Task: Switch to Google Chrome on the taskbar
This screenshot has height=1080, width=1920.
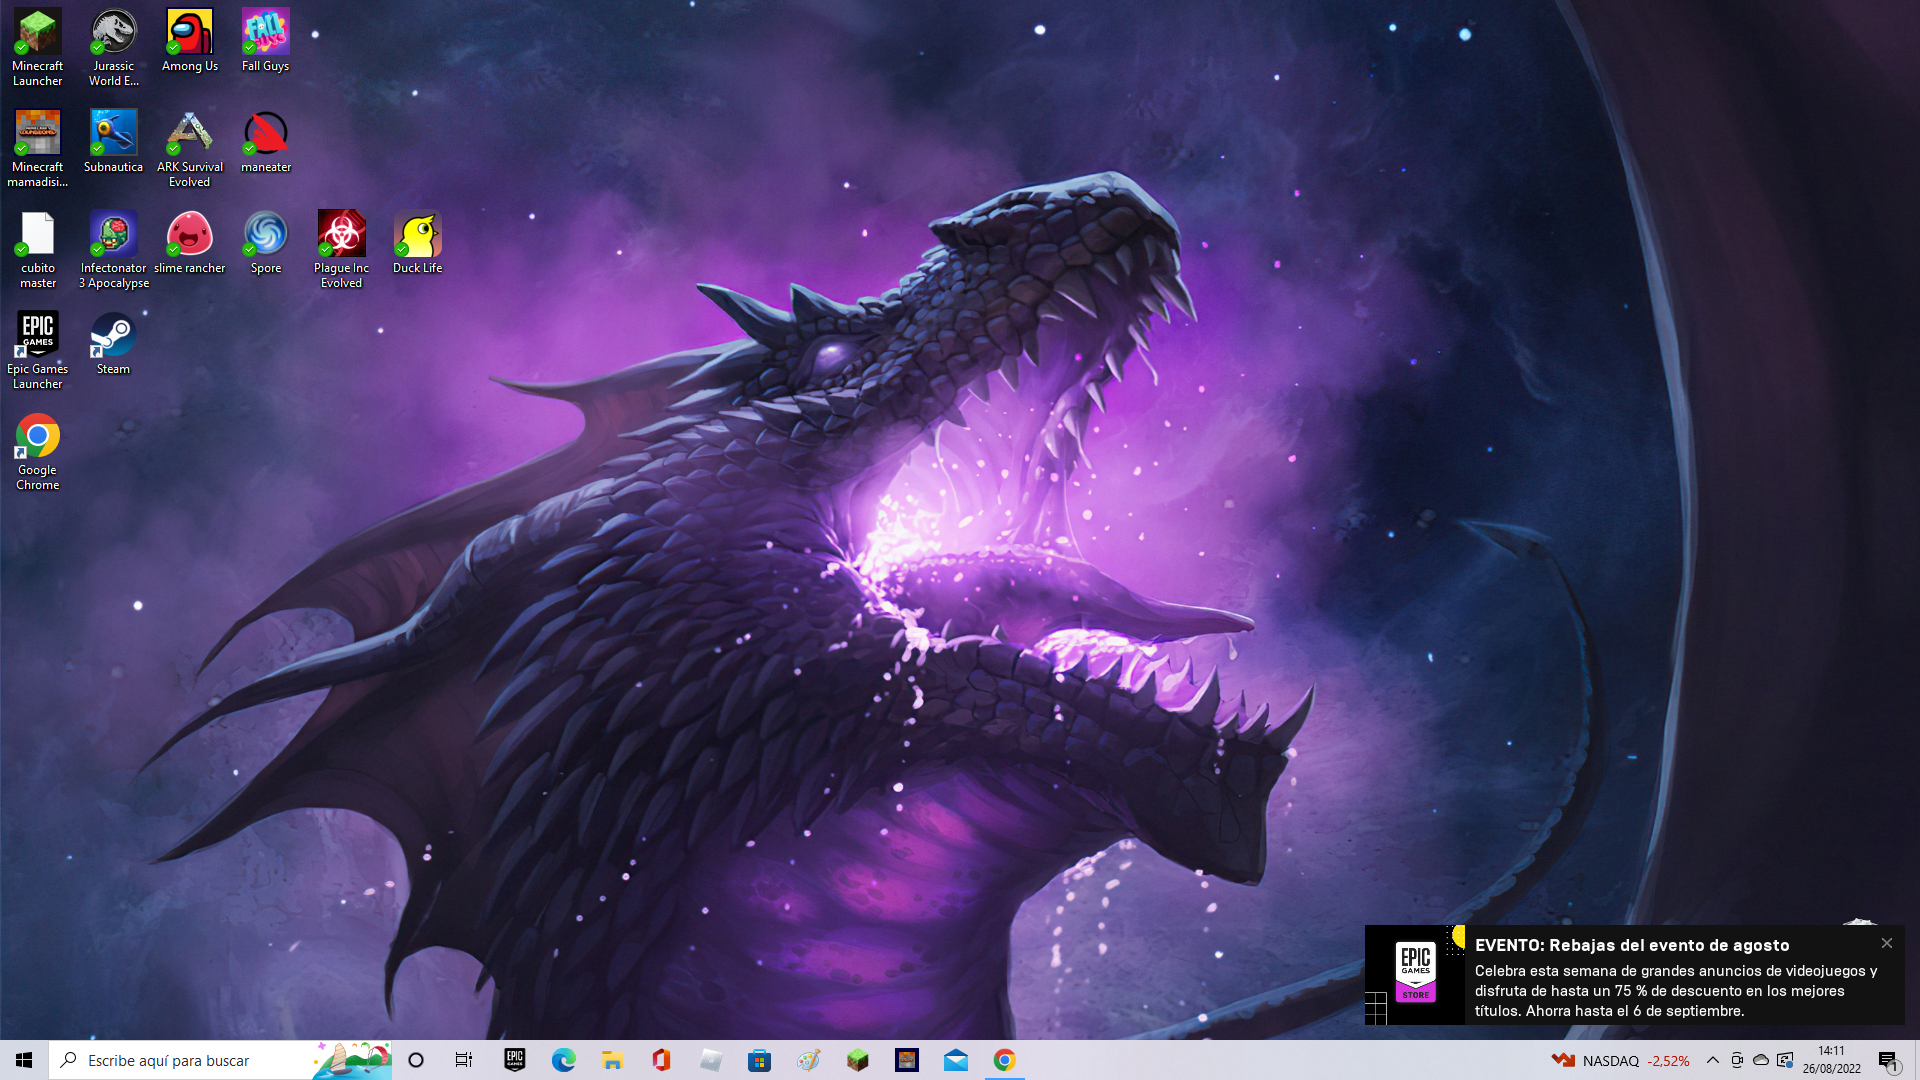Action: coord(1005,1060)
